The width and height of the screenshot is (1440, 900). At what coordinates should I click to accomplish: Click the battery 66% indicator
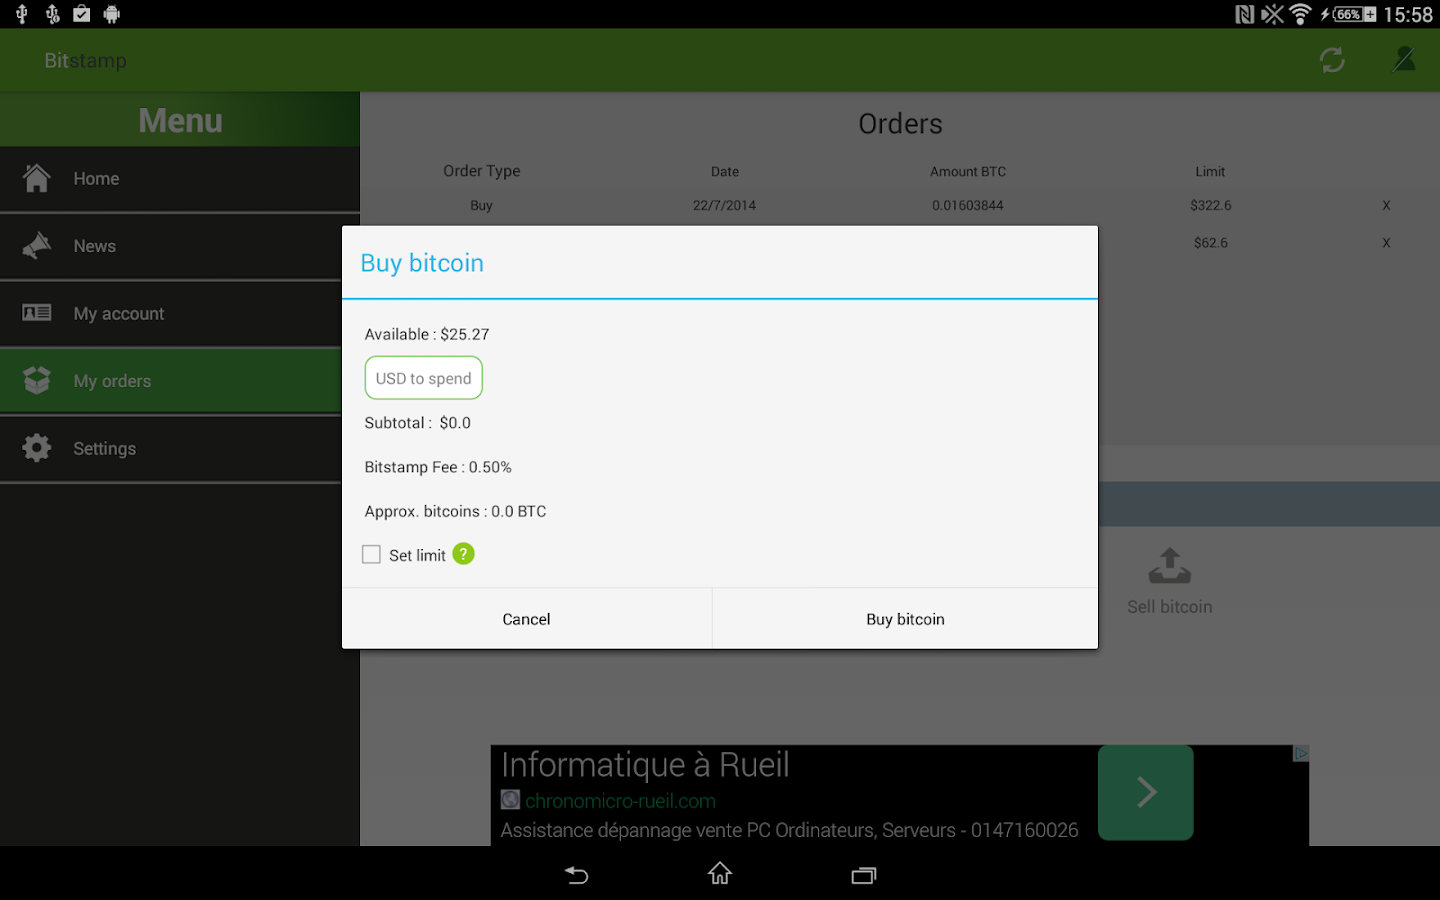click(1348, 14)
